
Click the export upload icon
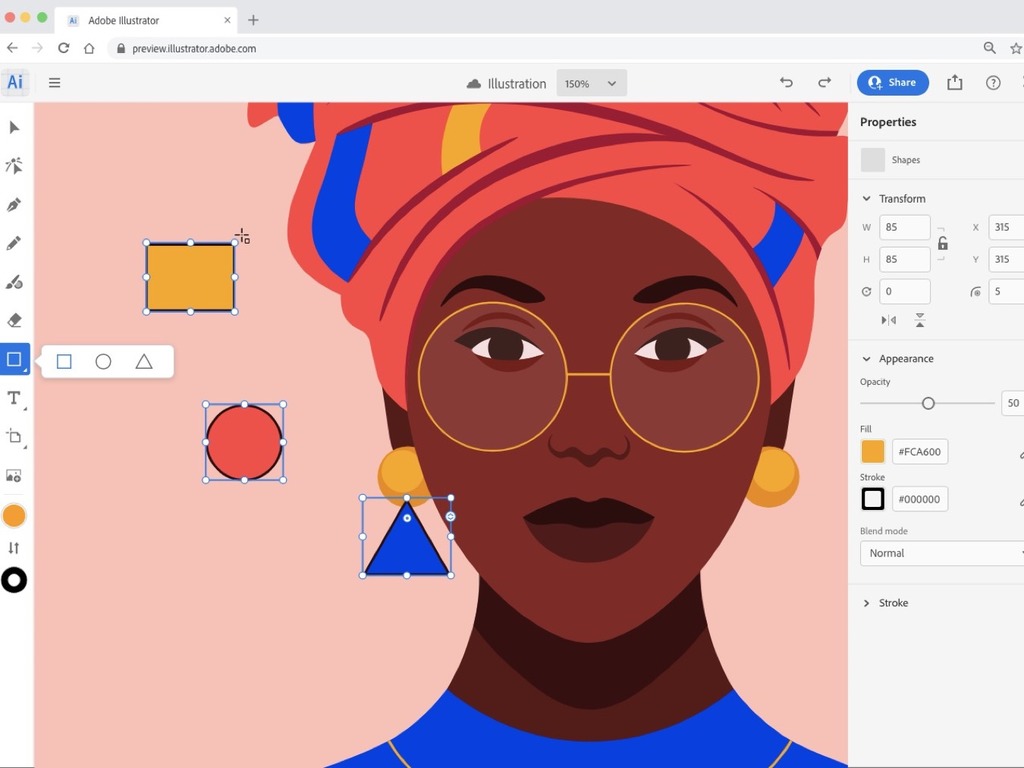coord(955,82)
